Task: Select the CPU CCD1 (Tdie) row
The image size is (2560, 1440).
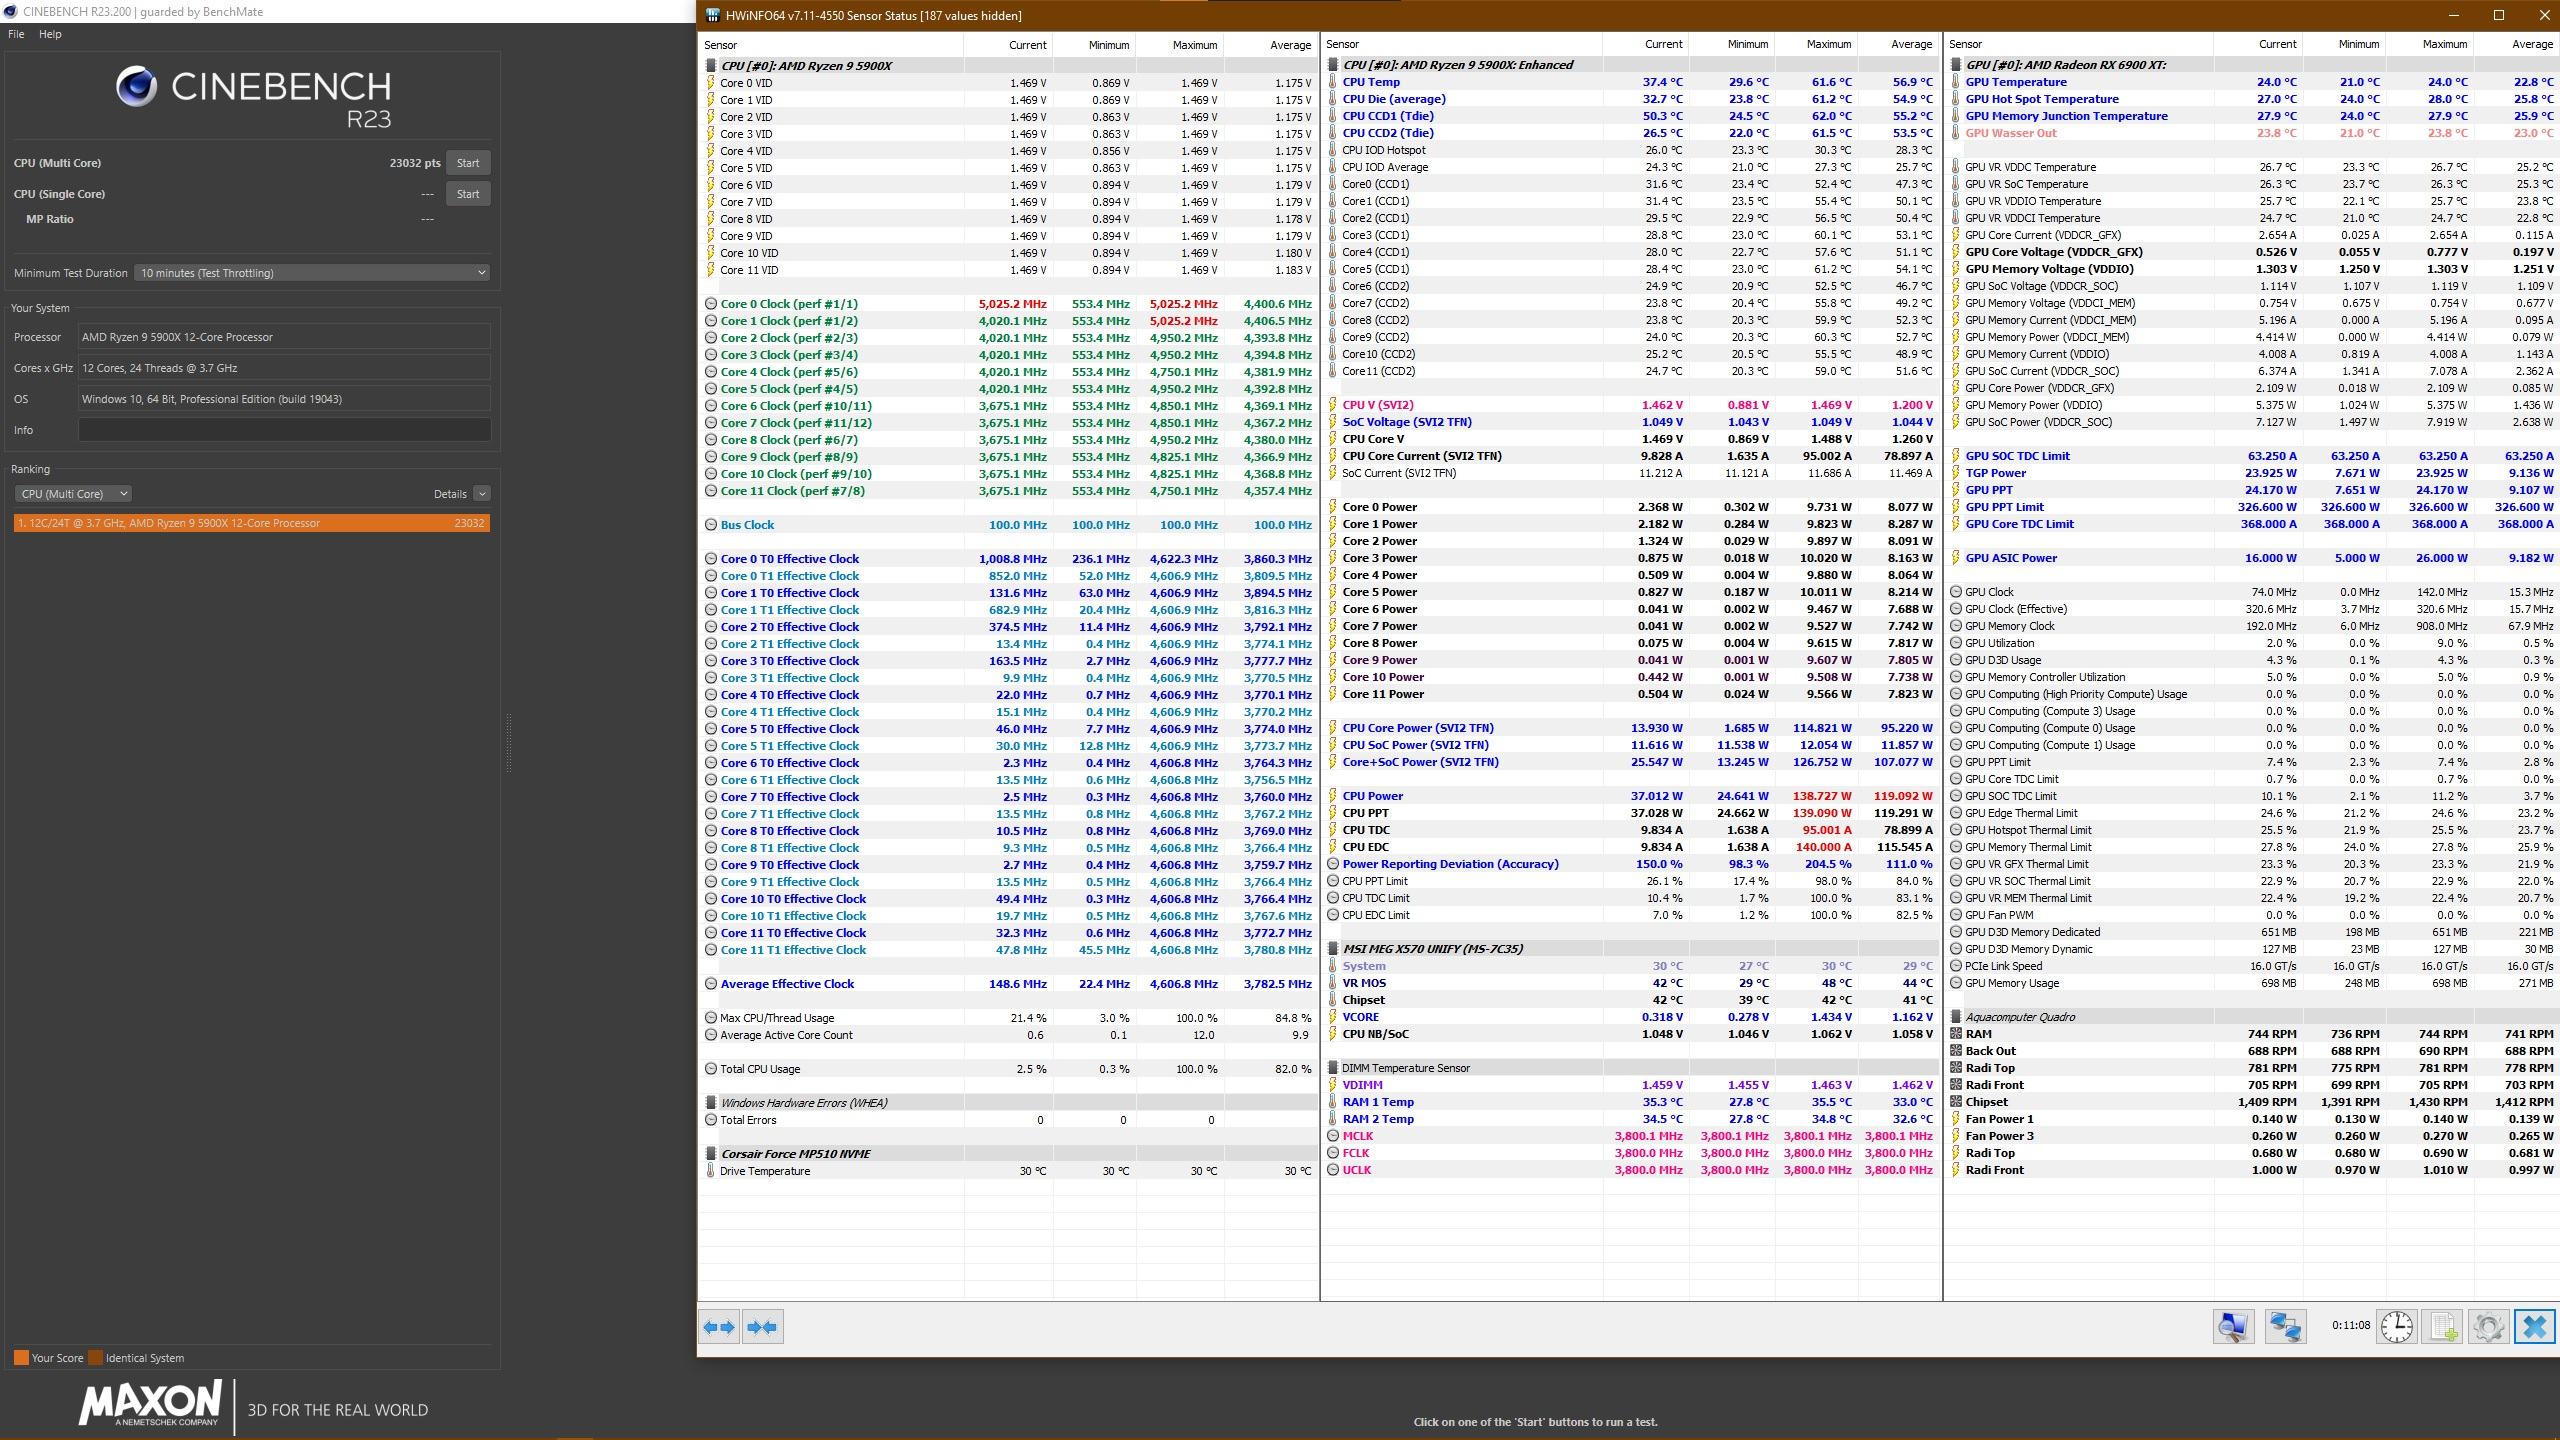Action: (1630, 116)
